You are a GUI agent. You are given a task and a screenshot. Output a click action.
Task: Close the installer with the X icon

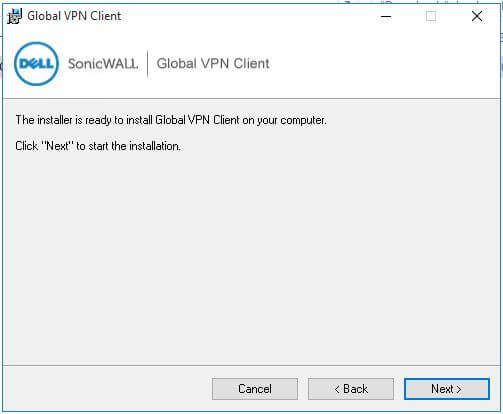click(x=477, y=16)
